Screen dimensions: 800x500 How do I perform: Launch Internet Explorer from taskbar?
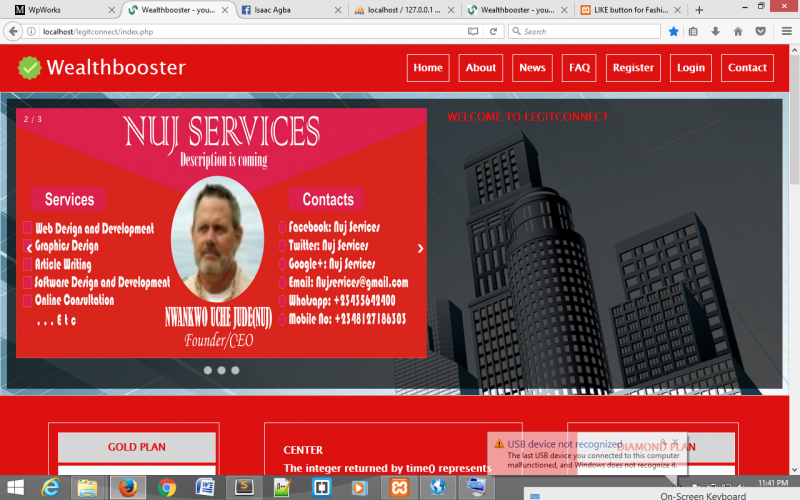[51, 488]
